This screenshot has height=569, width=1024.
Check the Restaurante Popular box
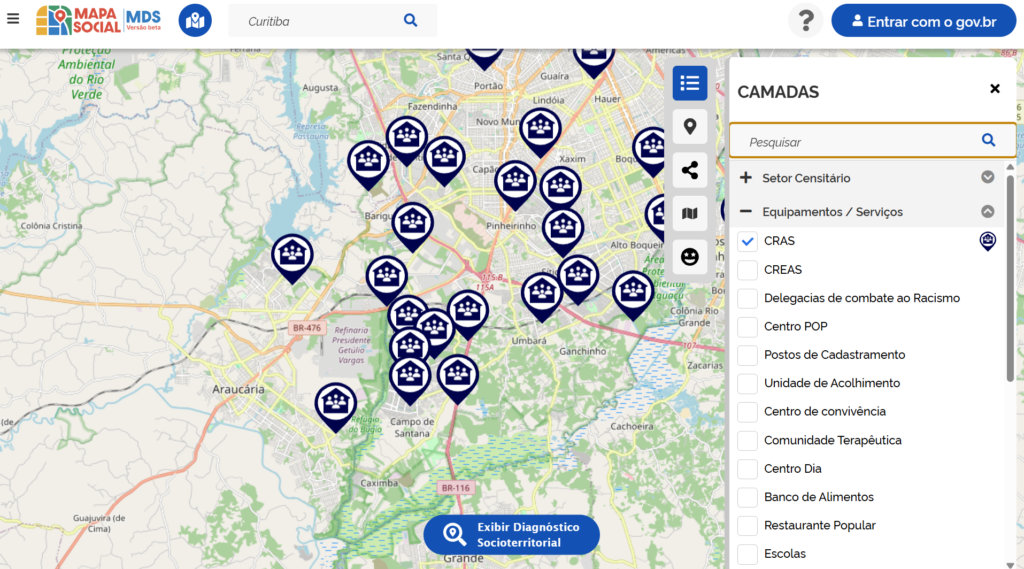747,525
